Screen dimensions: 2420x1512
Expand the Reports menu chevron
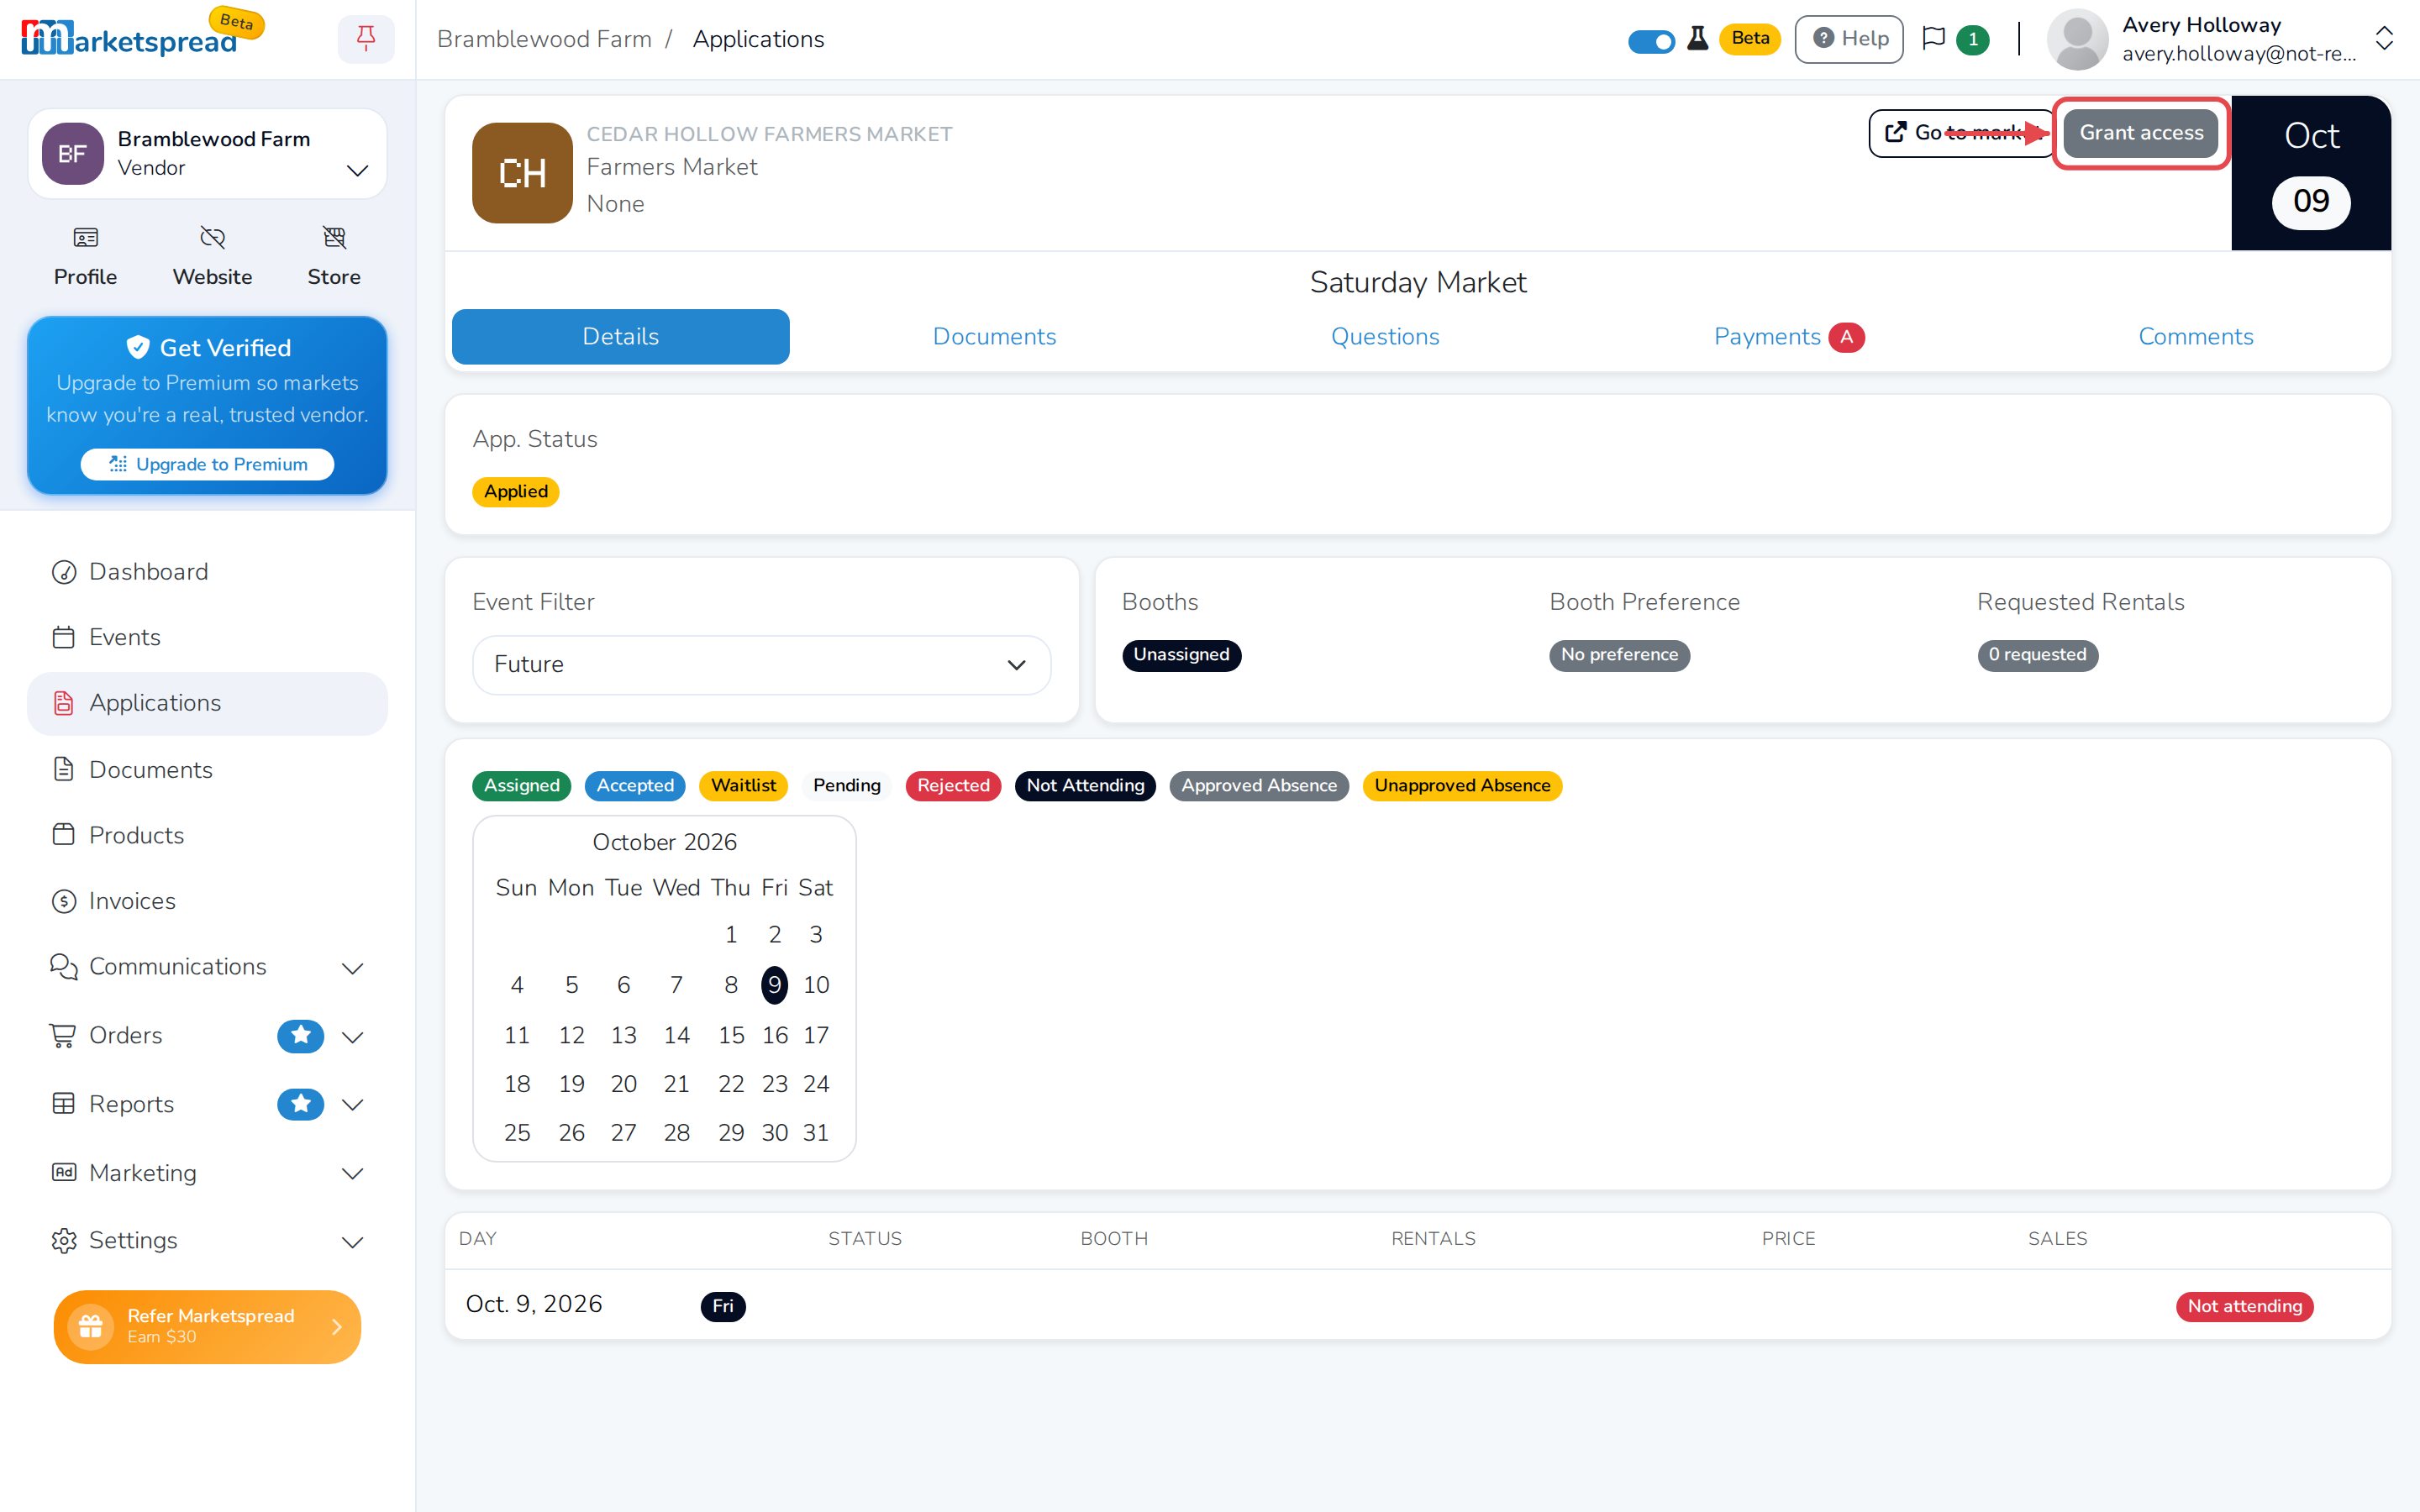(352, 1104)
